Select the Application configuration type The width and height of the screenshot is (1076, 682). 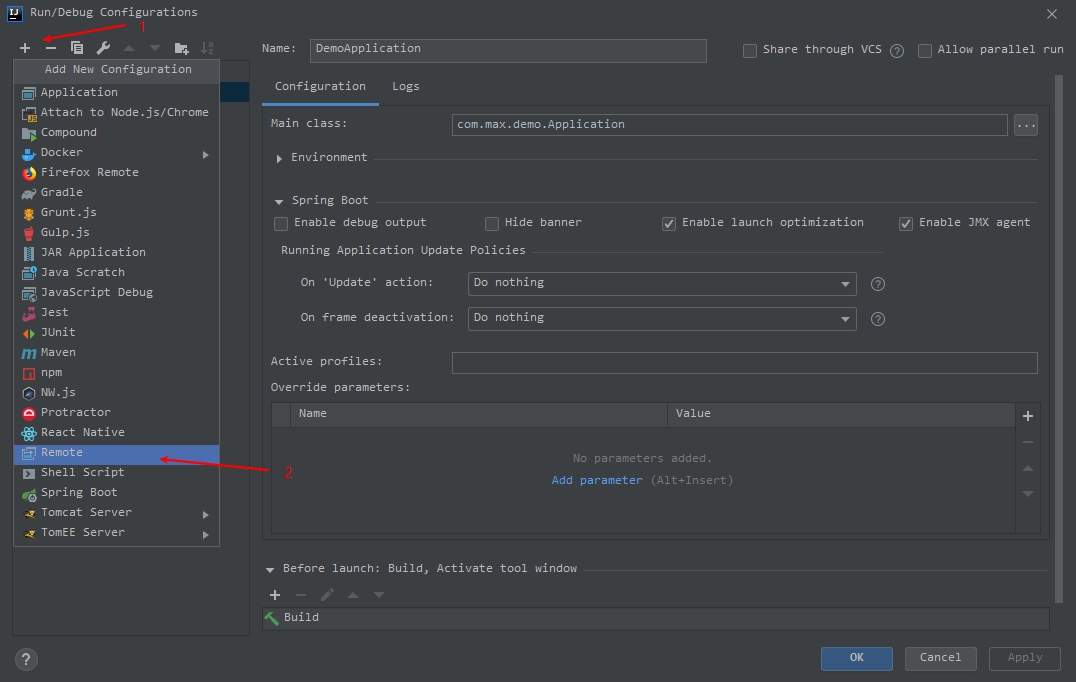coord(117,92)
